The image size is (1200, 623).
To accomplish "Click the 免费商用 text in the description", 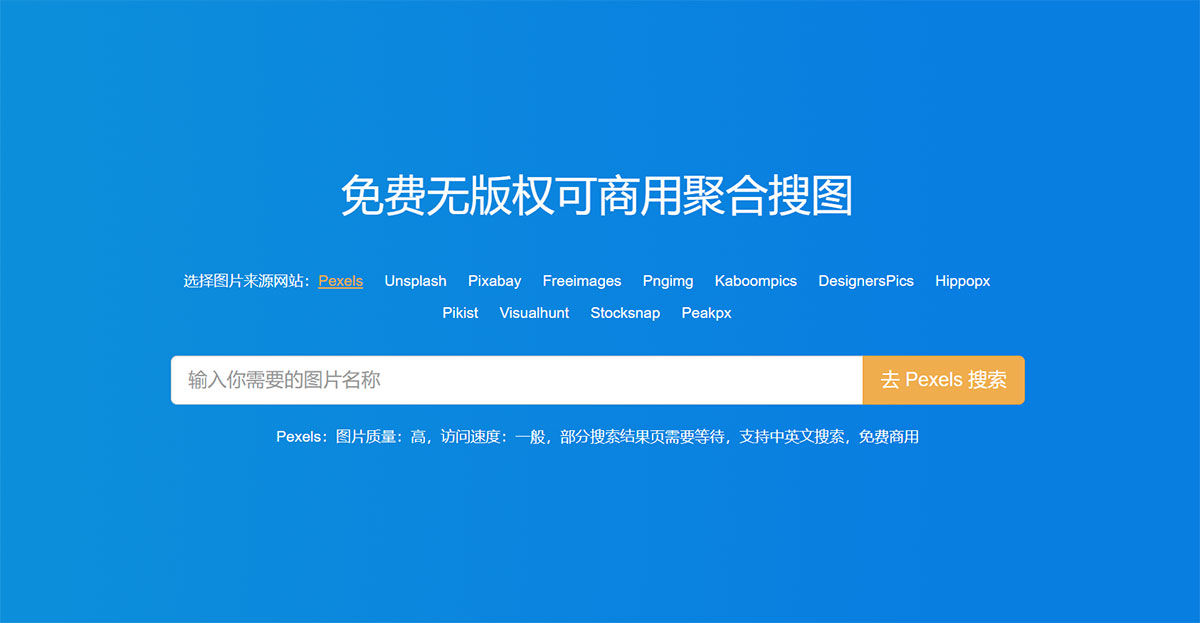I will (893, 437).
